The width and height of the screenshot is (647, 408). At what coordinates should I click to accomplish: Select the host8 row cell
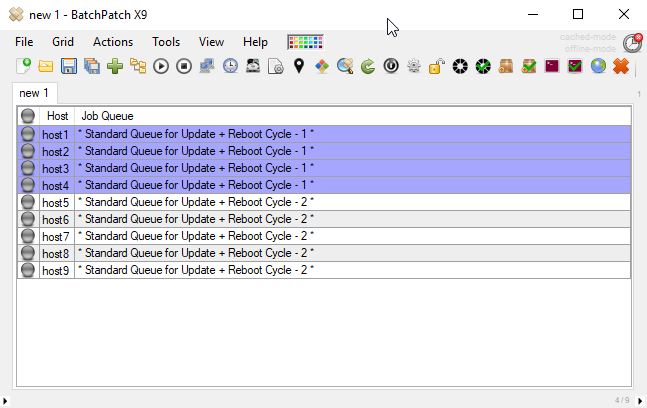57,253
